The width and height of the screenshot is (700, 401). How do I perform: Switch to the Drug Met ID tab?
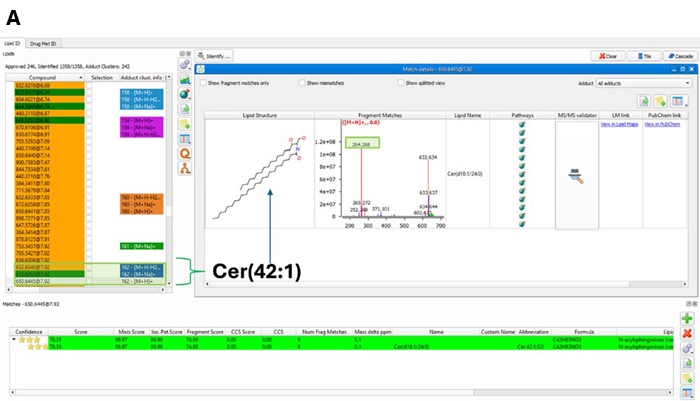pos(44,43)
